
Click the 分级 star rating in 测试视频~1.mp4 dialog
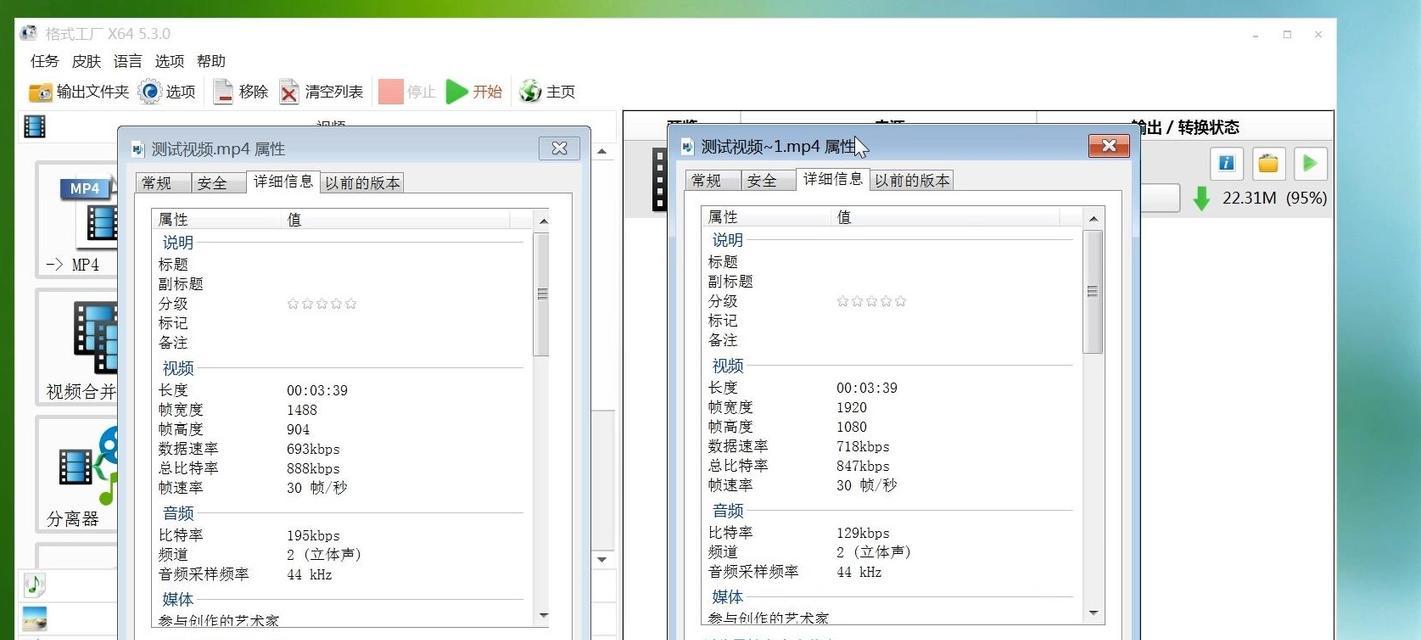coord(872,301)
